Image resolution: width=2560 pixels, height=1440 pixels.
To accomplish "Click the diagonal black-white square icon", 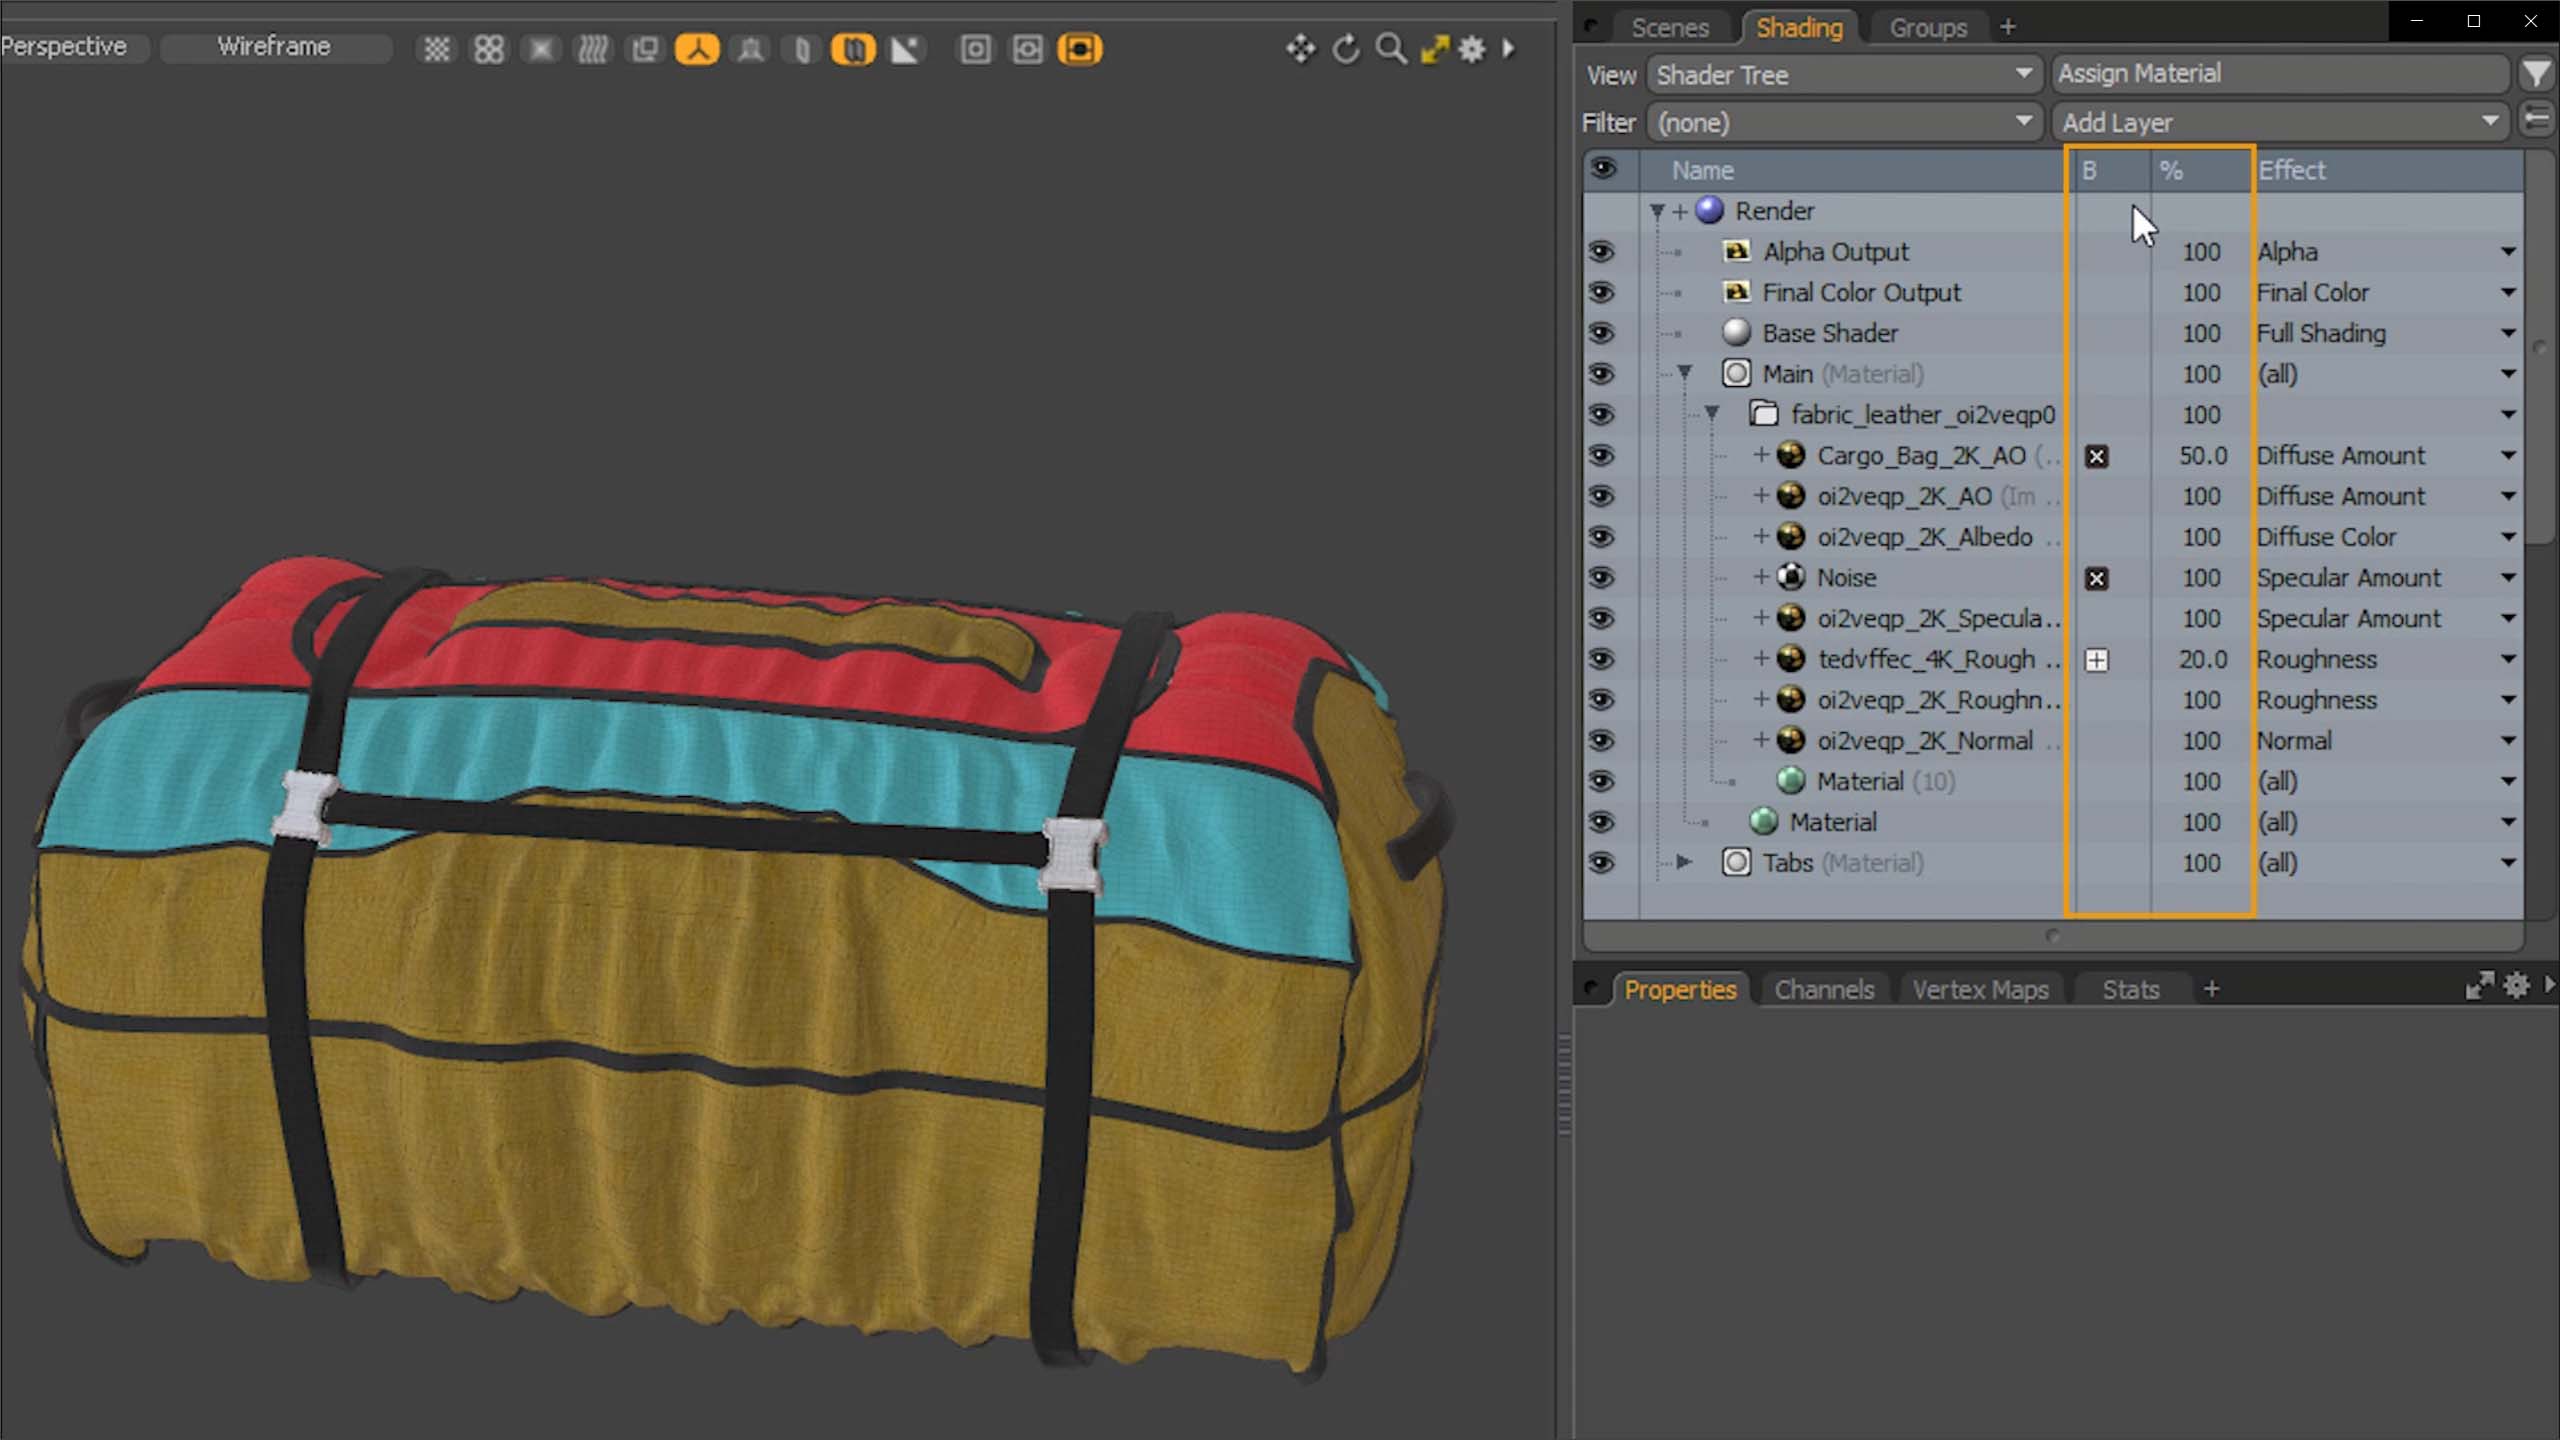I will coord(905,49).
